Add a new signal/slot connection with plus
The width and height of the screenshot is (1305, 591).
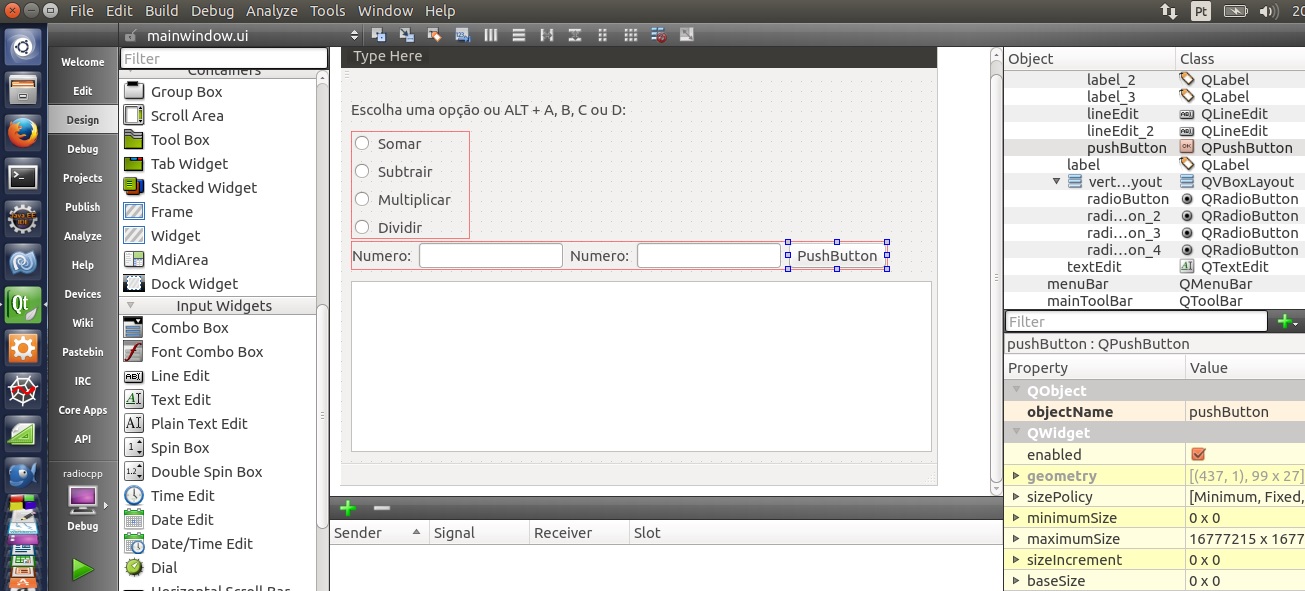(348, 508)
